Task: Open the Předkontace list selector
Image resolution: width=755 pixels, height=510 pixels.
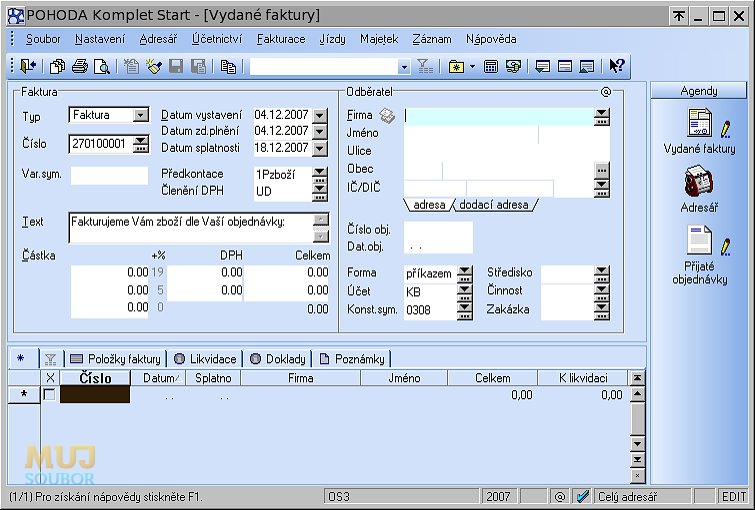Action: pos(320,175)
